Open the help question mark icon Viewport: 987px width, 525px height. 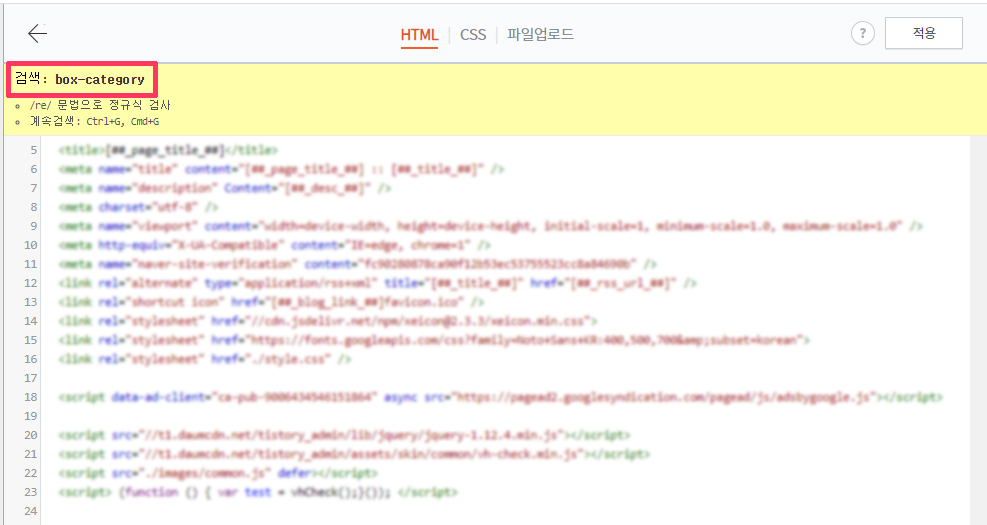[862, 33]
